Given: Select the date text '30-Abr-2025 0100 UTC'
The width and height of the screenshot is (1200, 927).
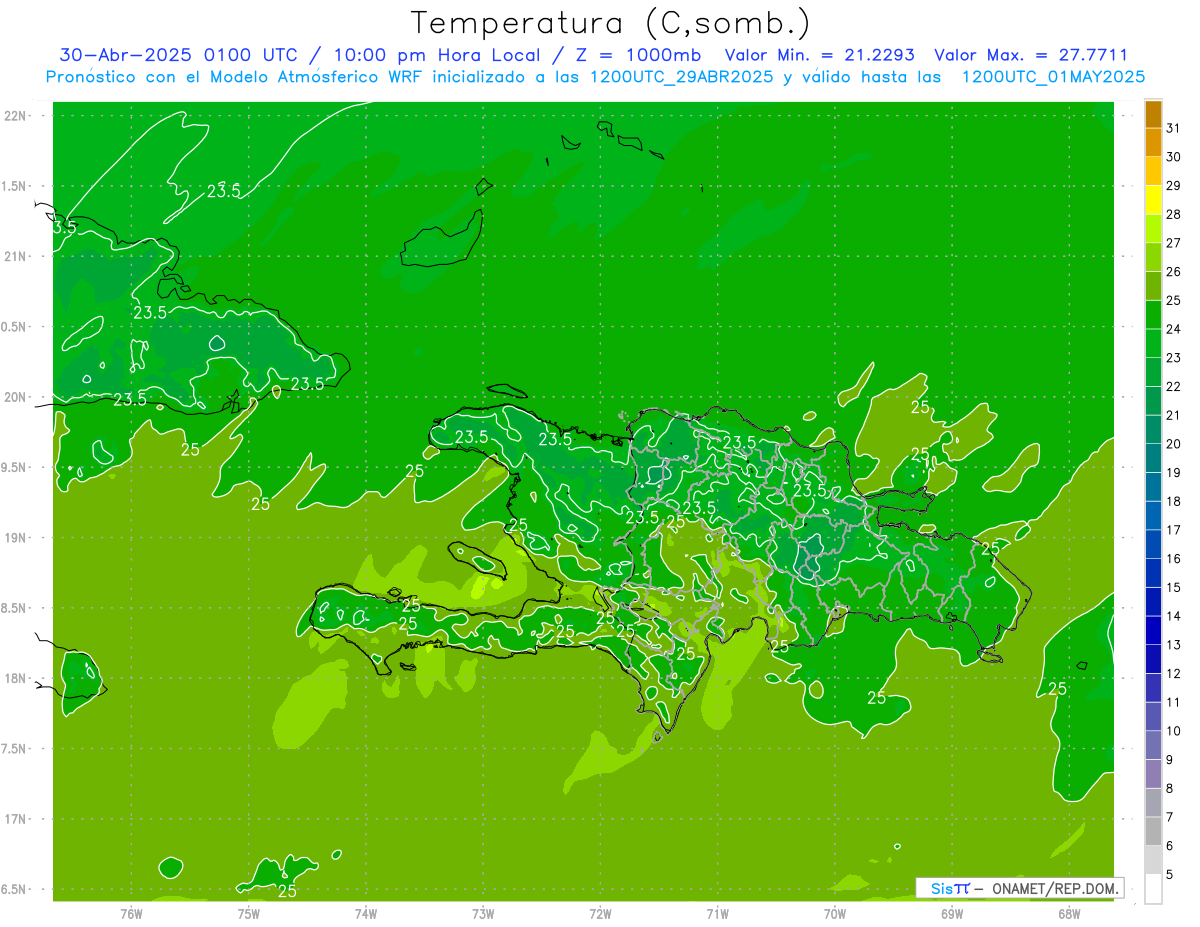Looking at the screenshot, I should click(182, 55).
